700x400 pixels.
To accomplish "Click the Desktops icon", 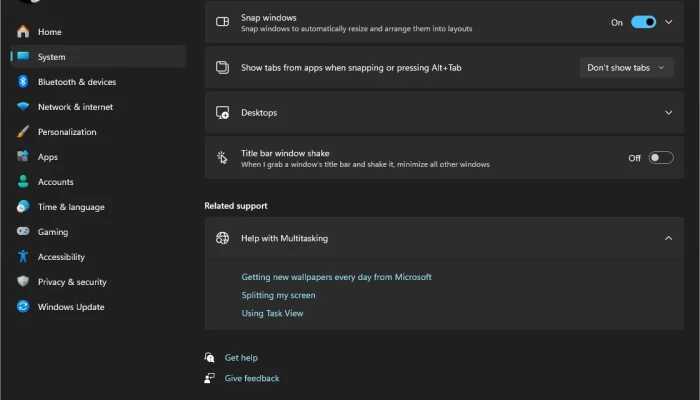I will click(222, 112).
